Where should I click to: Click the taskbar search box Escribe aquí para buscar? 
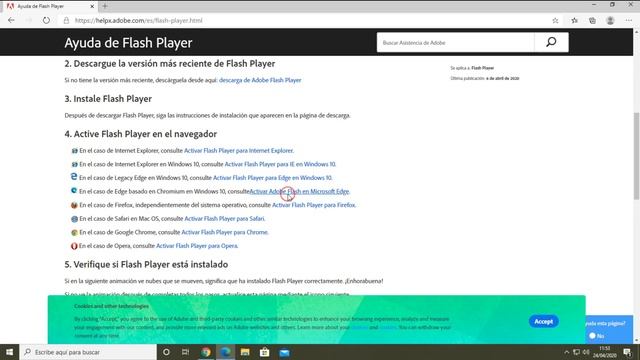point(88,352)
